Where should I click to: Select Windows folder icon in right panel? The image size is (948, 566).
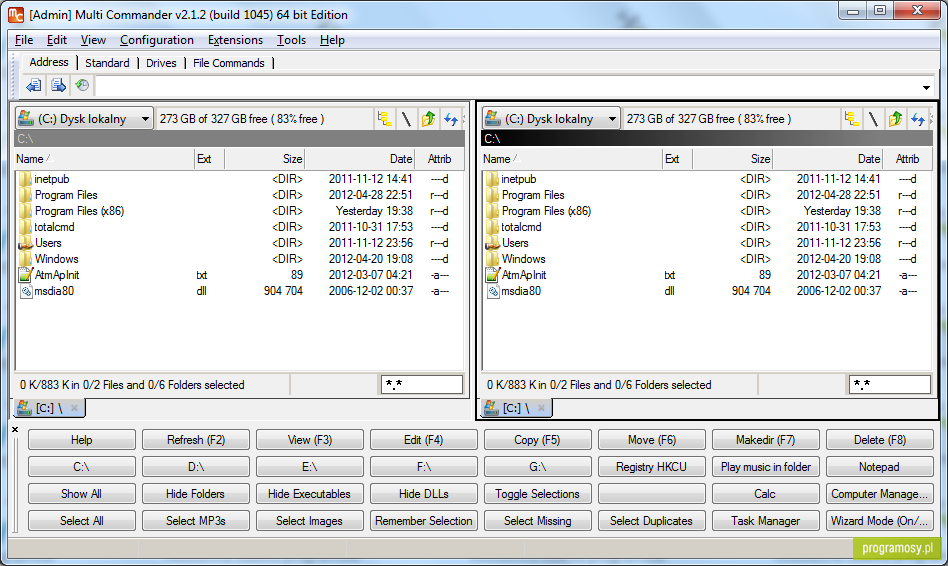(x=492, y=259)
